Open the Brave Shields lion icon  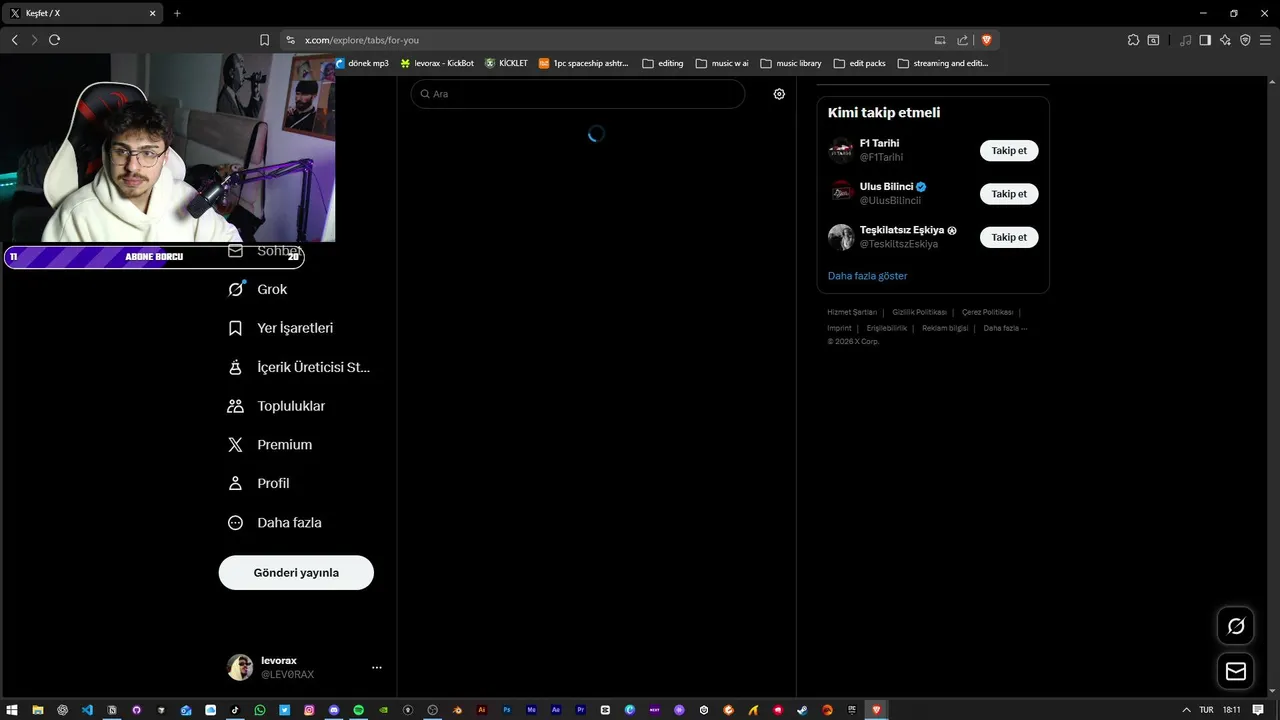point(986,40)
